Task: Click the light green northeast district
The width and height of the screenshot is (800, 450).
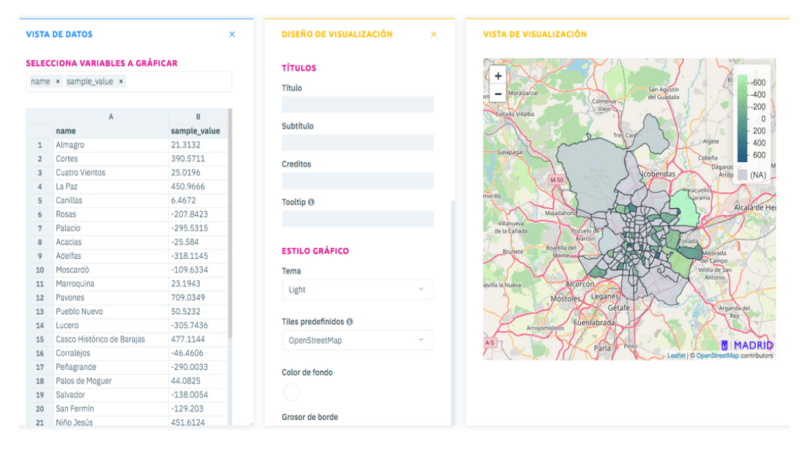Action: pyautogui.click(x=685, y=209)
